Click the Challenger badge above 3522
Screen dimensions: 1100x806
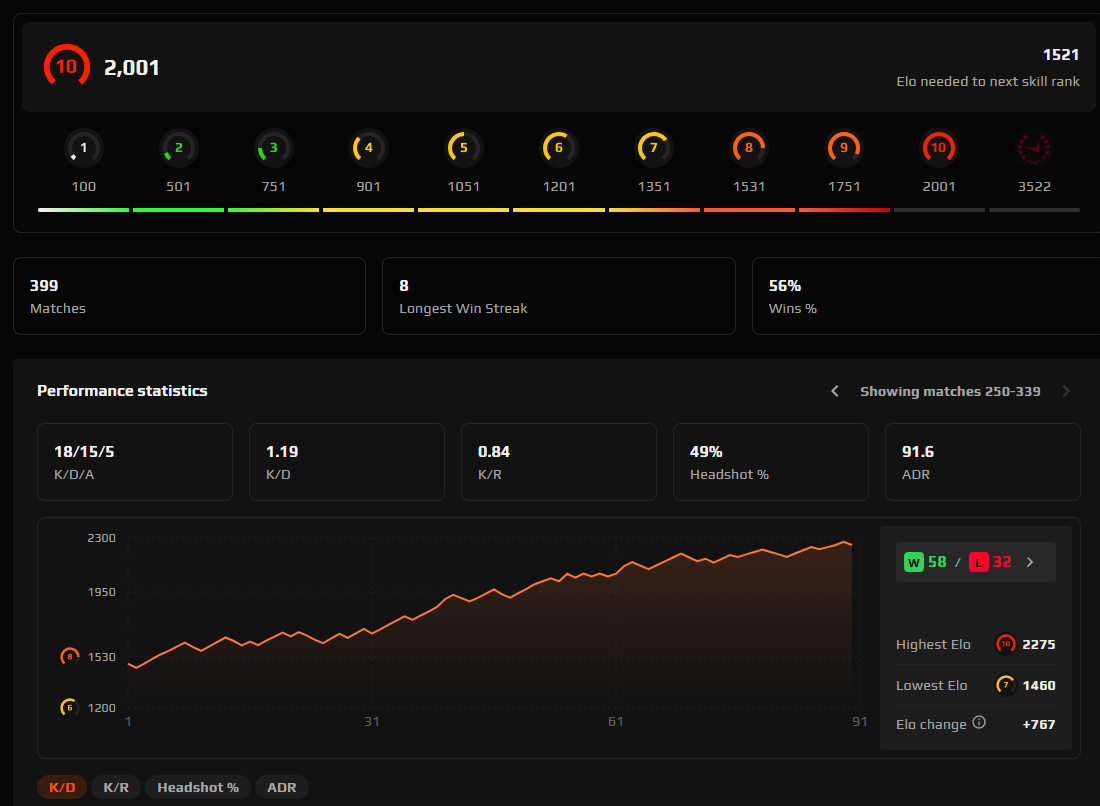(1034, 147)
